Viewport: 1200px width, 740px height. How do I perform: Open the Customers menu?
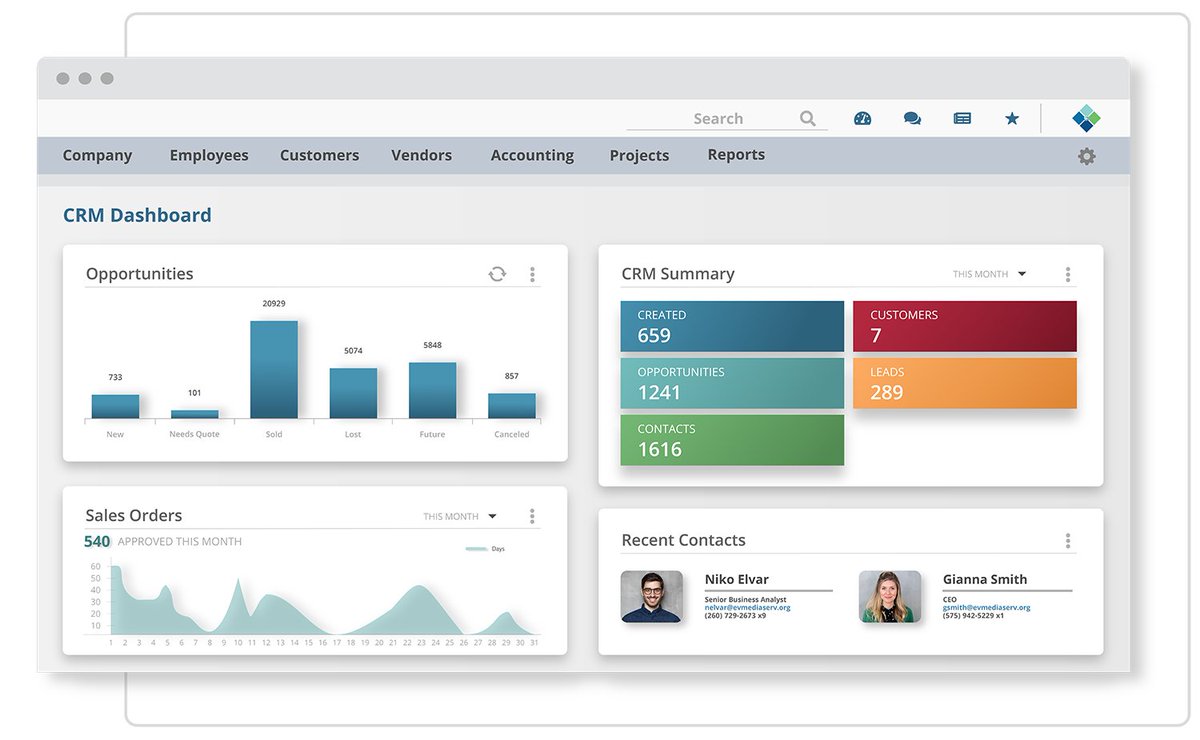point(319,155)
